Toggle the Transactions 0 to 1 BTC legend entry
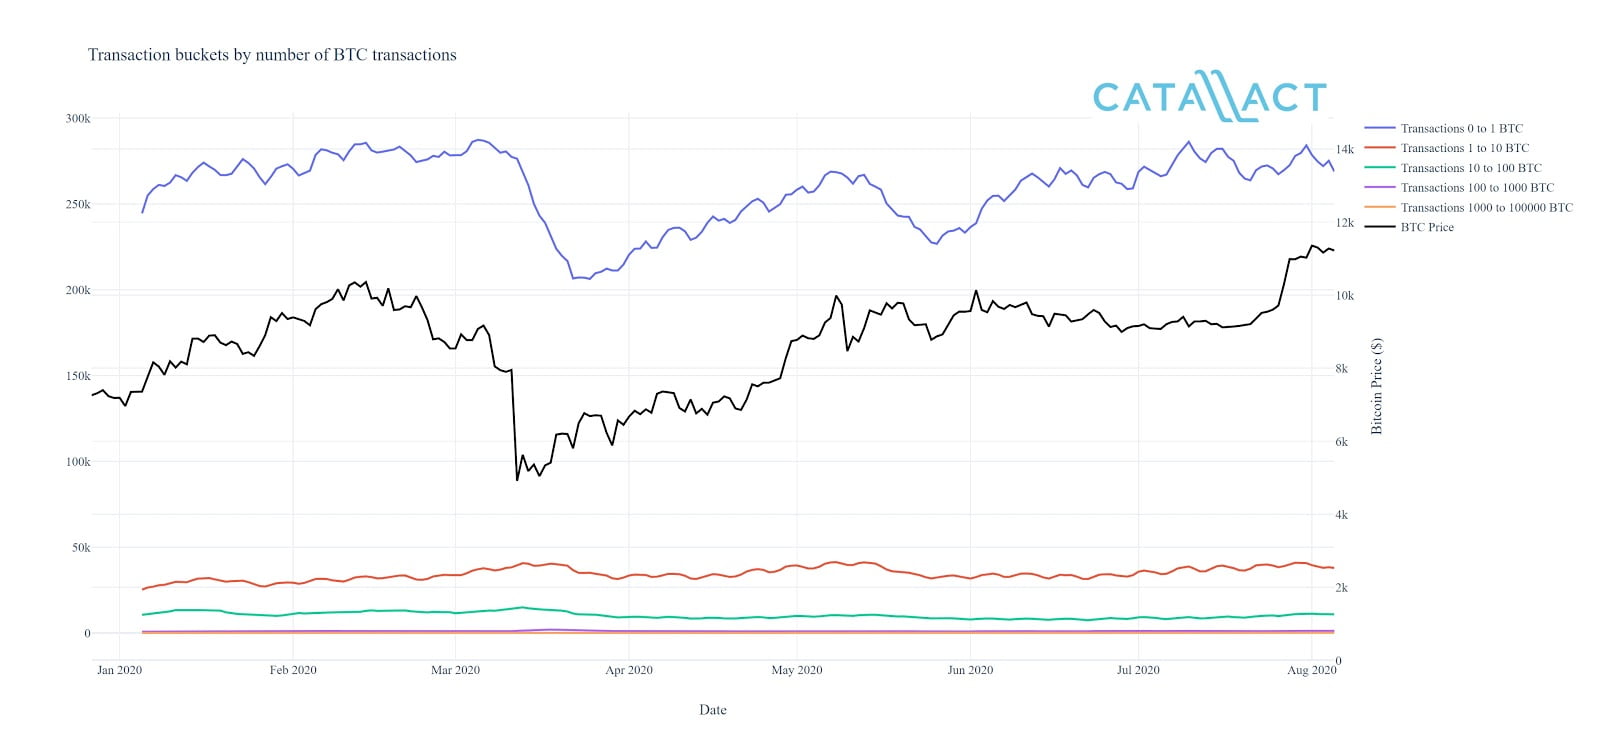 1461,128
